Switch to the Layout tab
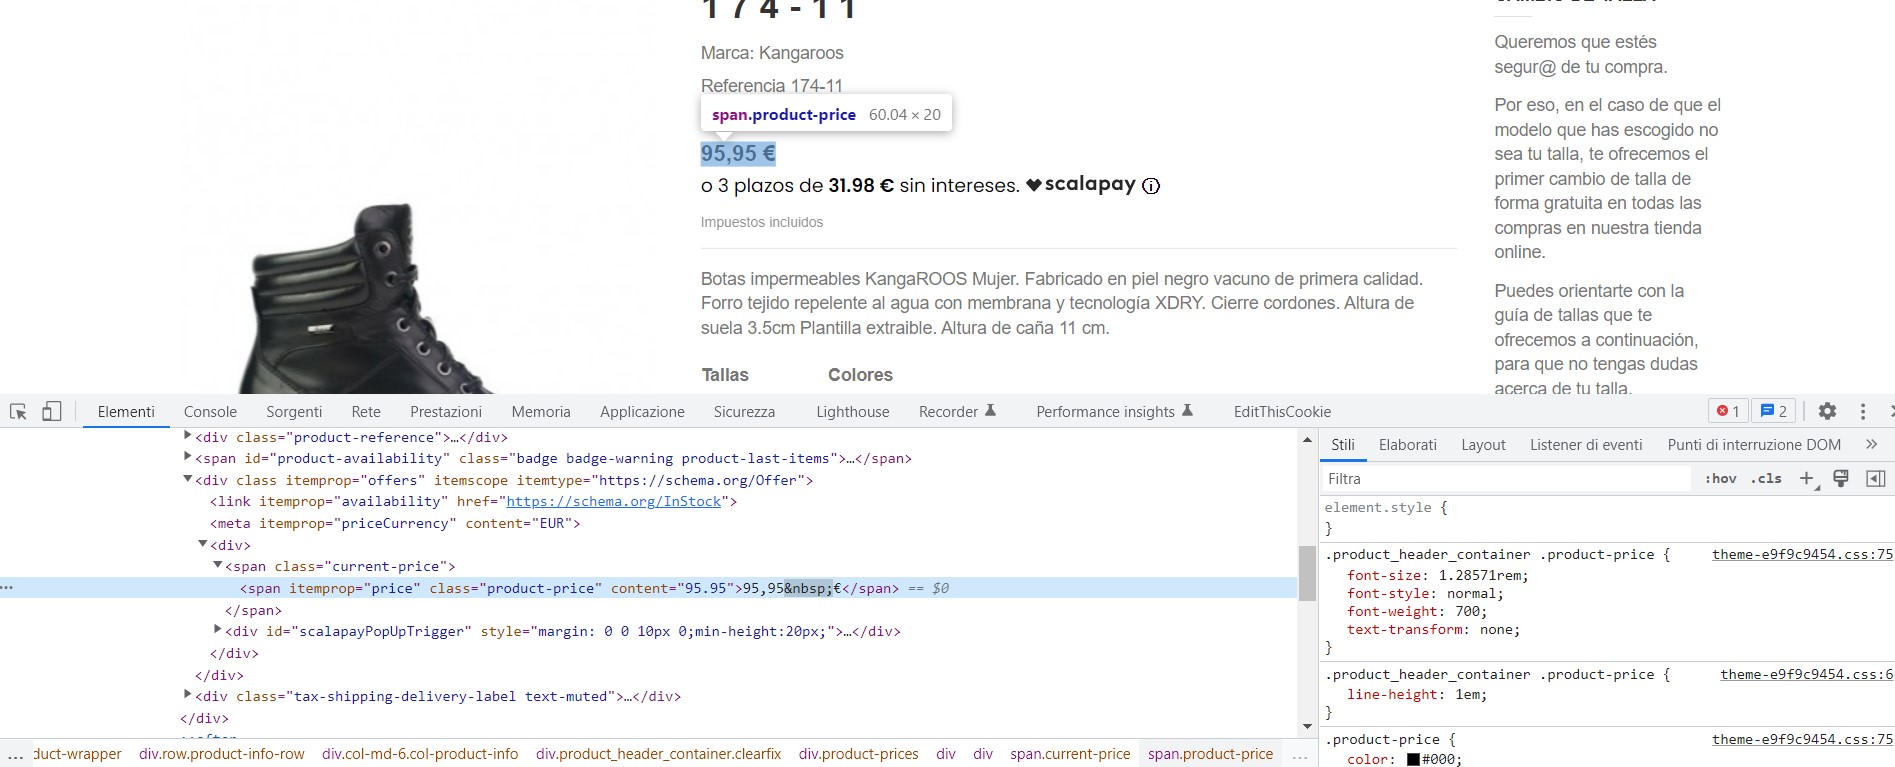This screenshot has height=767, width=1895. (1483, 445)
